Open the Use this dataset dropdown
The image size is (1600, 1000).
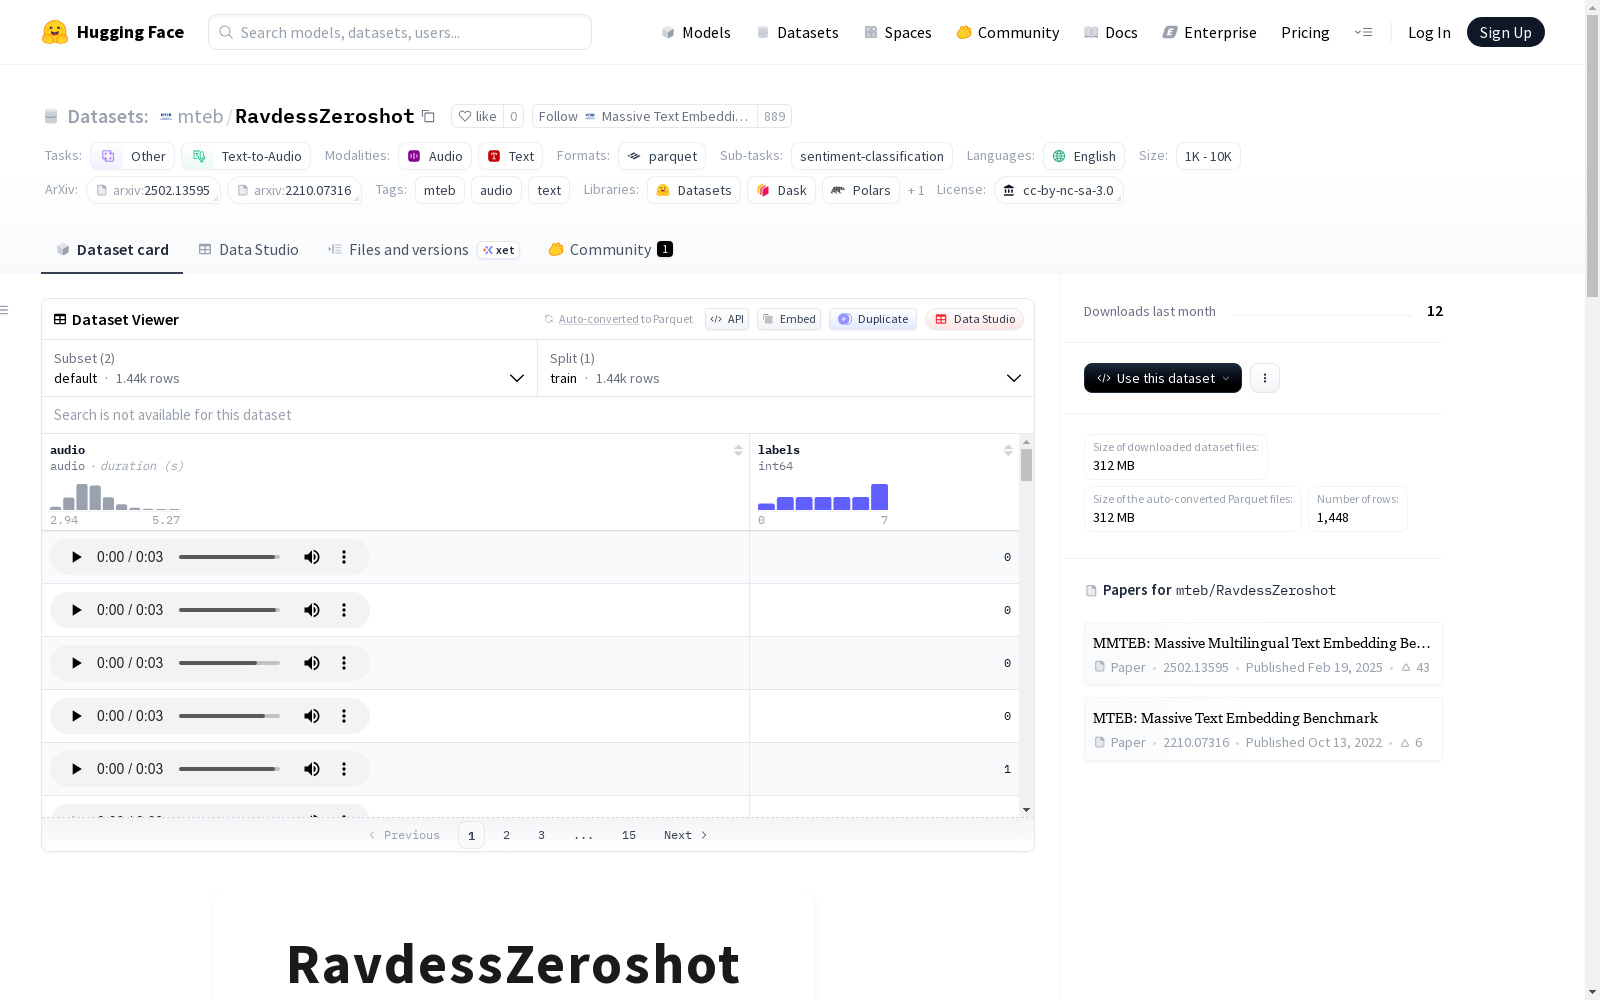pyautogui.click(x=1163, y=378)
